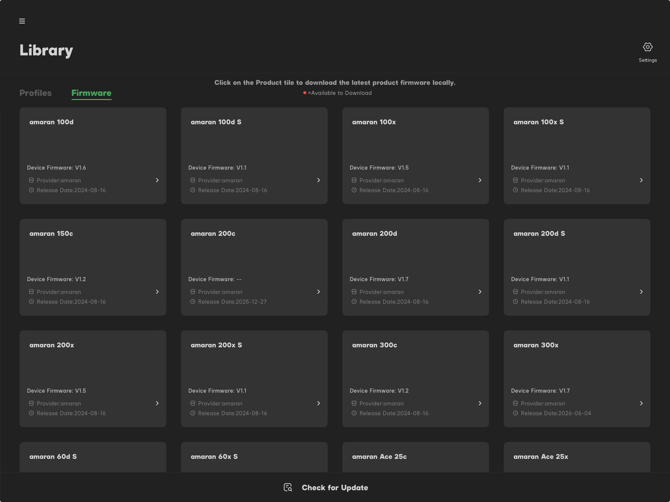This screenshot has height=502, width=670.
Task: Click release date clock icon on amaran 200c
Action: (x=193, y=302)
